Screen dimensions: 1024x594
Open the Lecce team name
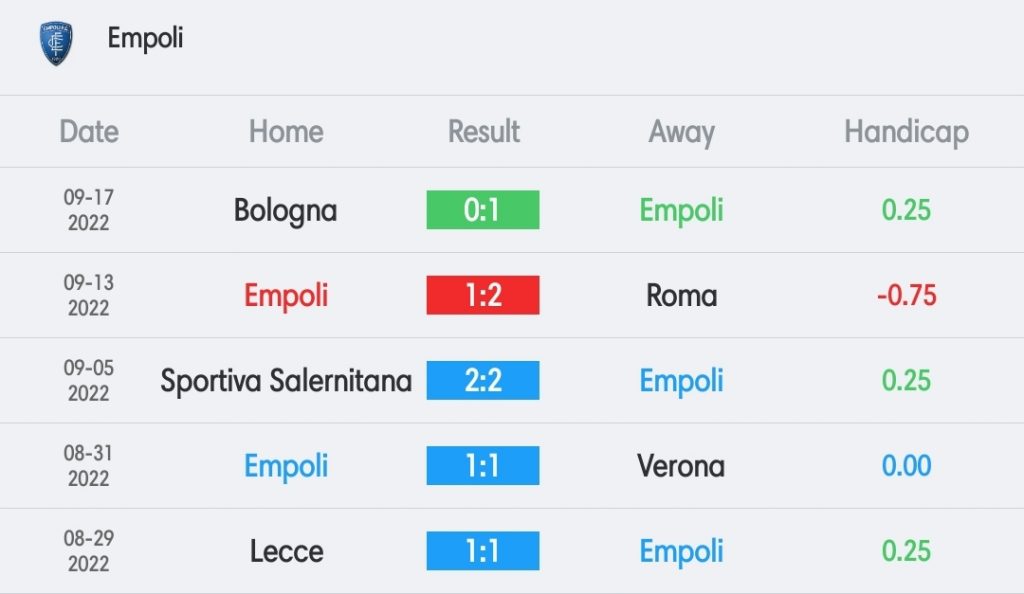pos(287,552)
